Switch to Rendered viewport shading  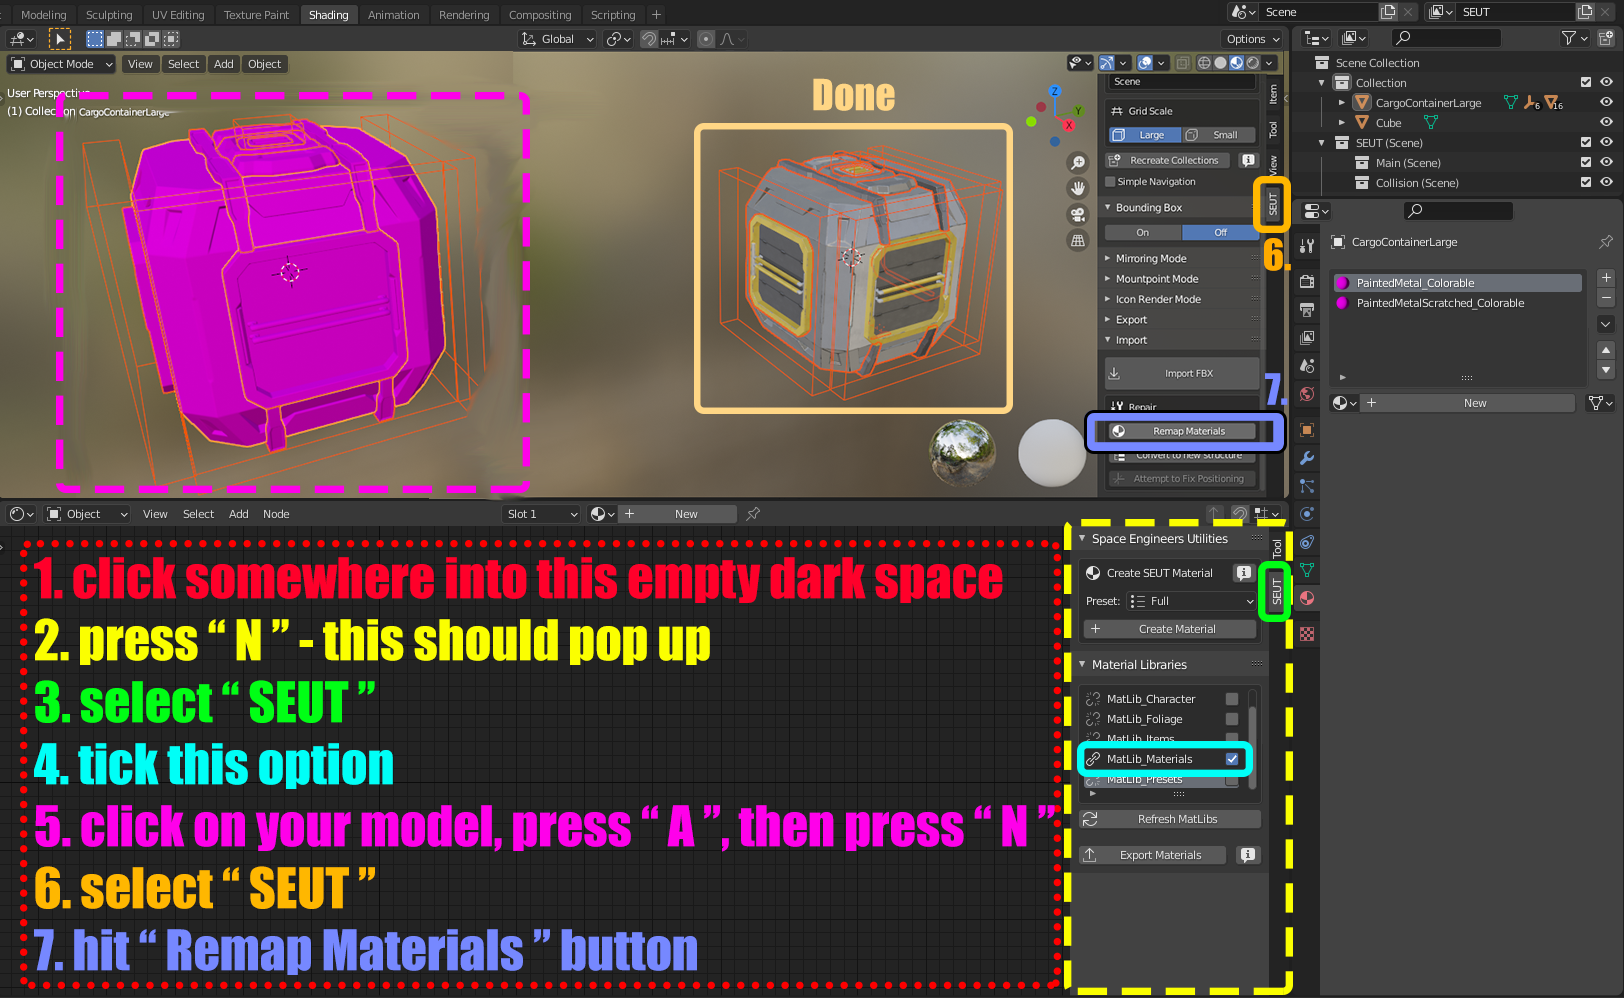tap(1253, 63)
